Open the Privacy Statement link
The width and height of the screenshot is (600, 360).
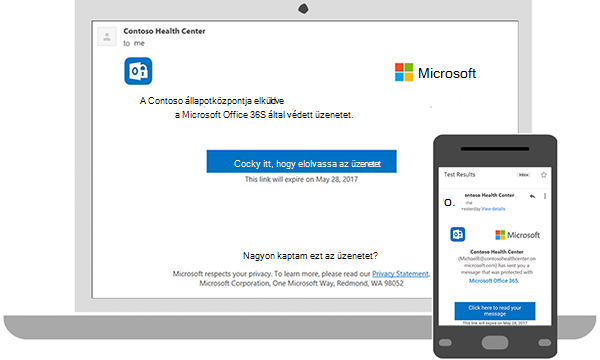pos(400,274)
